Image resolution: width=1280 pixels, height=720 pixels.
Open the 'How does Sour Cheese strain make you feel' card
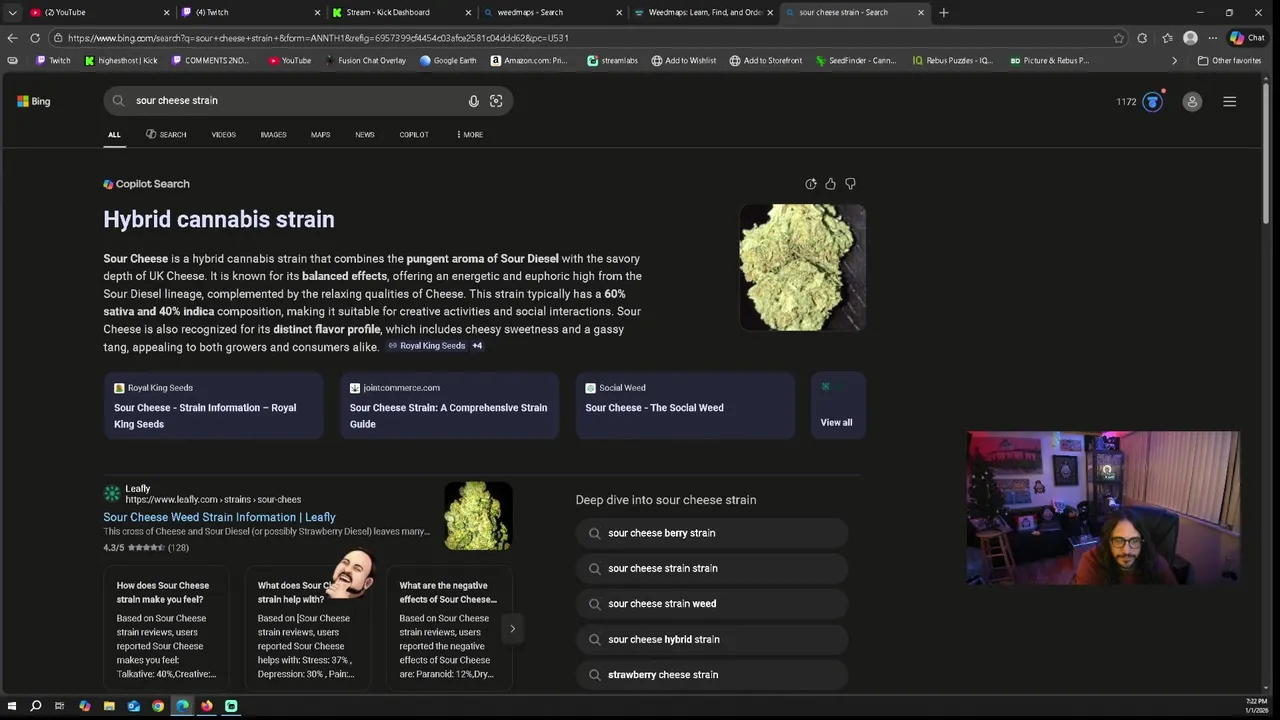click(166, 628)
